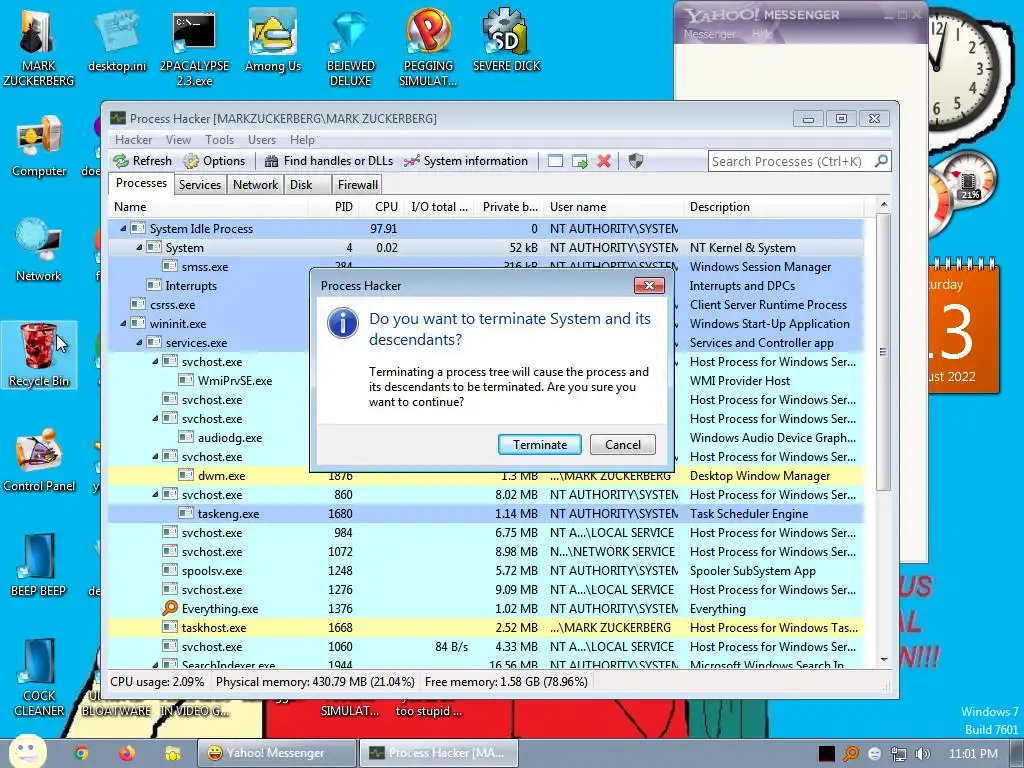Click the Firefox icon in taskbar
Image resolution: width=1024 pixels, height=768 pixels.
click(126, 753)
